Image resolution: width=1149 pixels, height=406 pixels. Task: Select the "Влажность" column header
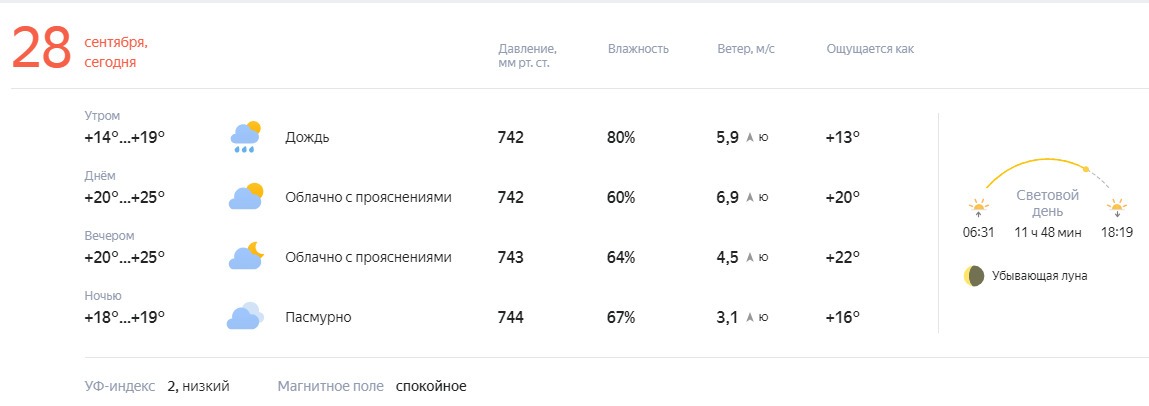638,49
